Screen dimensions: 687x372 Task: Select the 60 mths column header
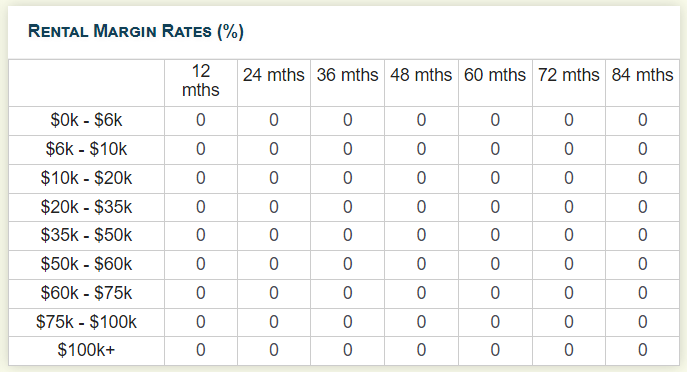point(495,75)
